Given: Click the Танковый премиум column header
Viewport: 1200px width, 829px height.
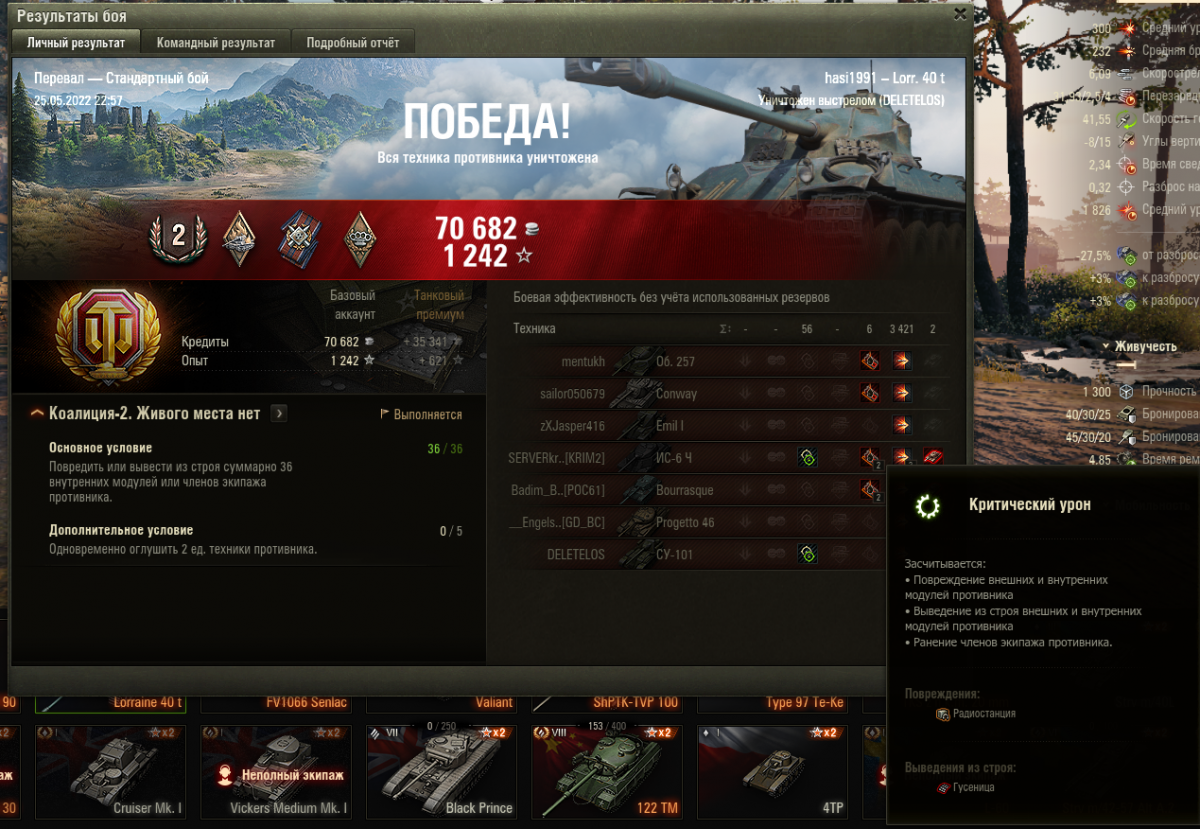Looking at the screenshot, I should pyautogui.click(x=439, y=305).
